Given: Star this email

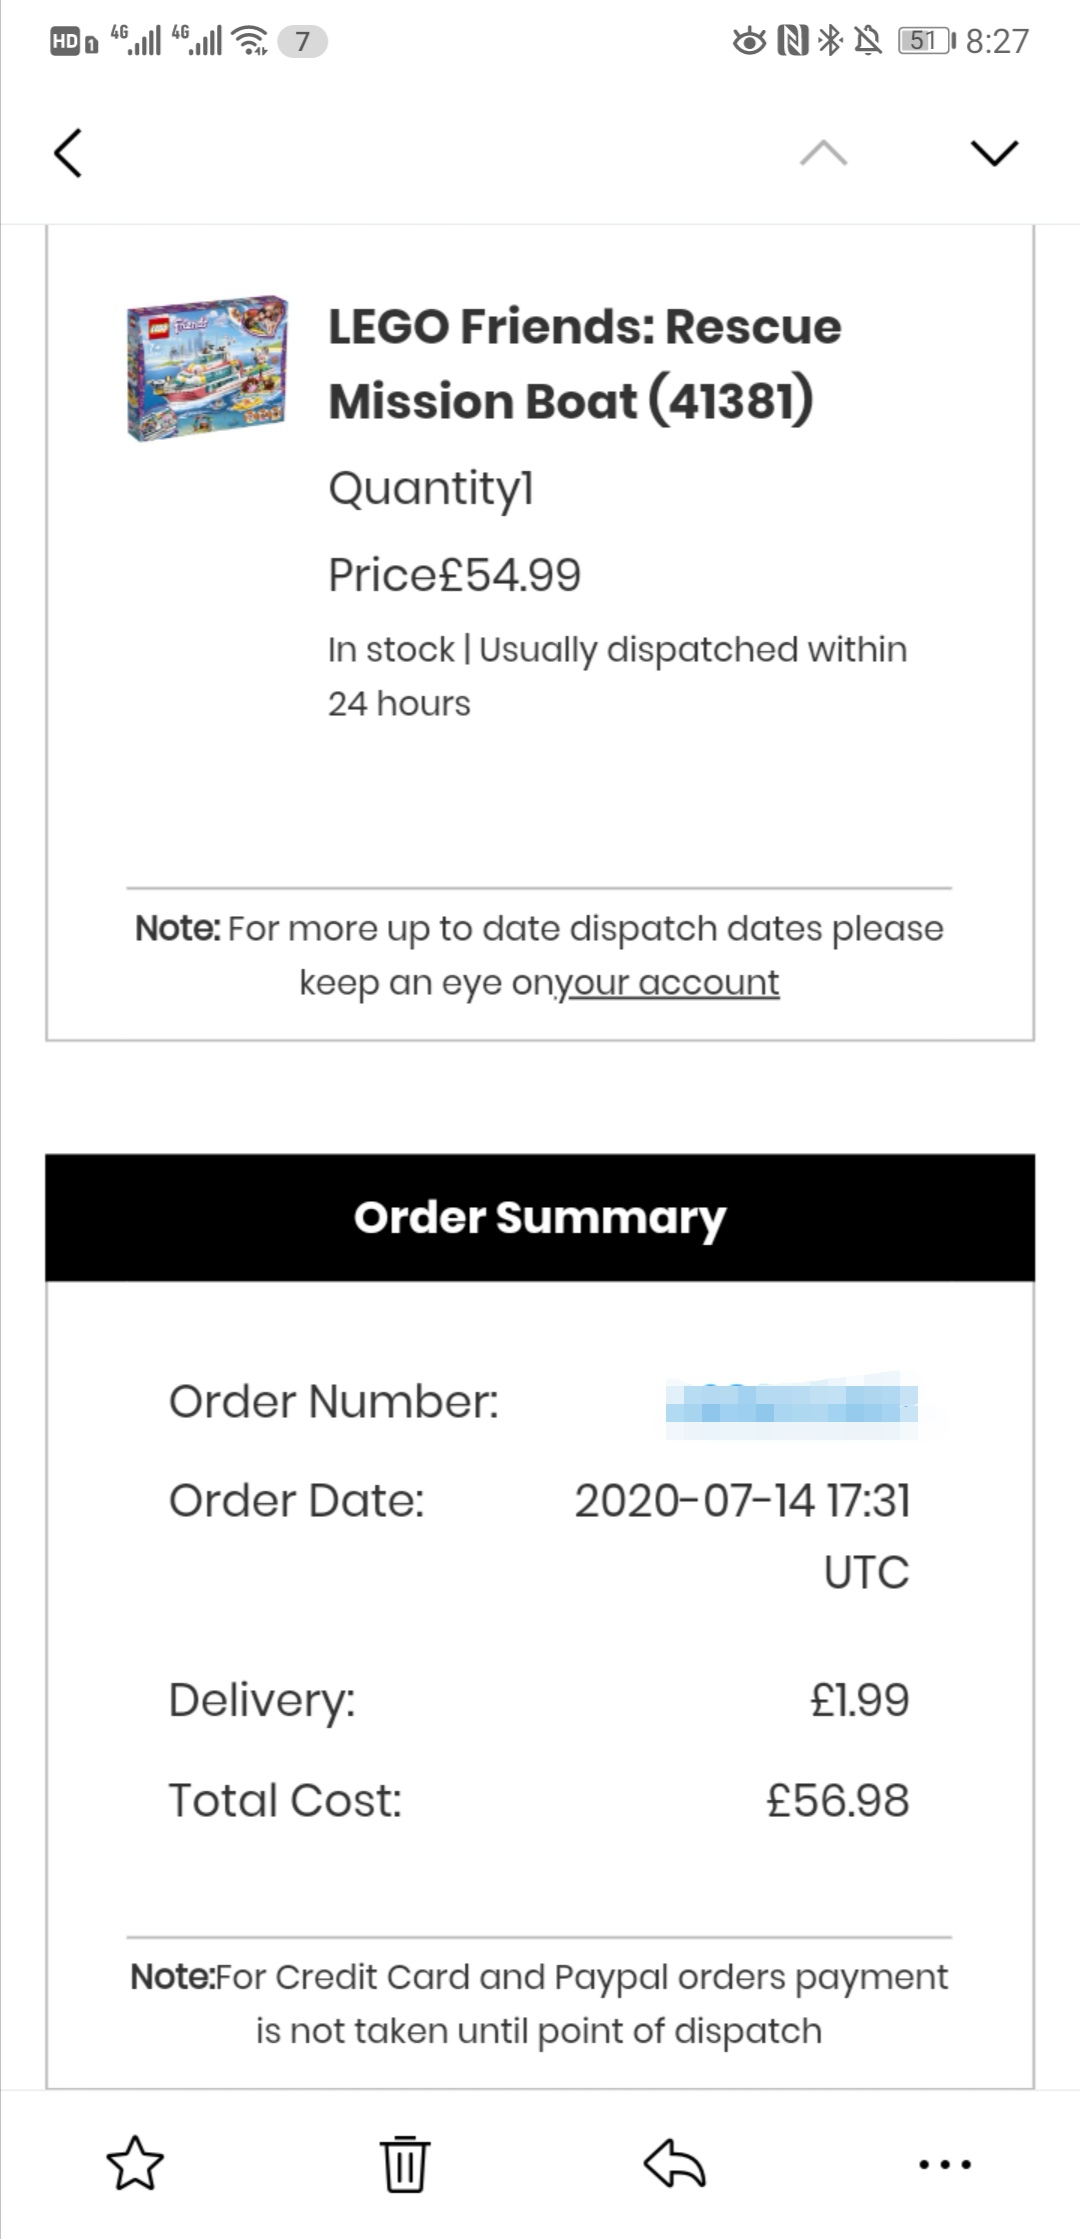Looking at the screenshot, I should tap(135, 2163).
